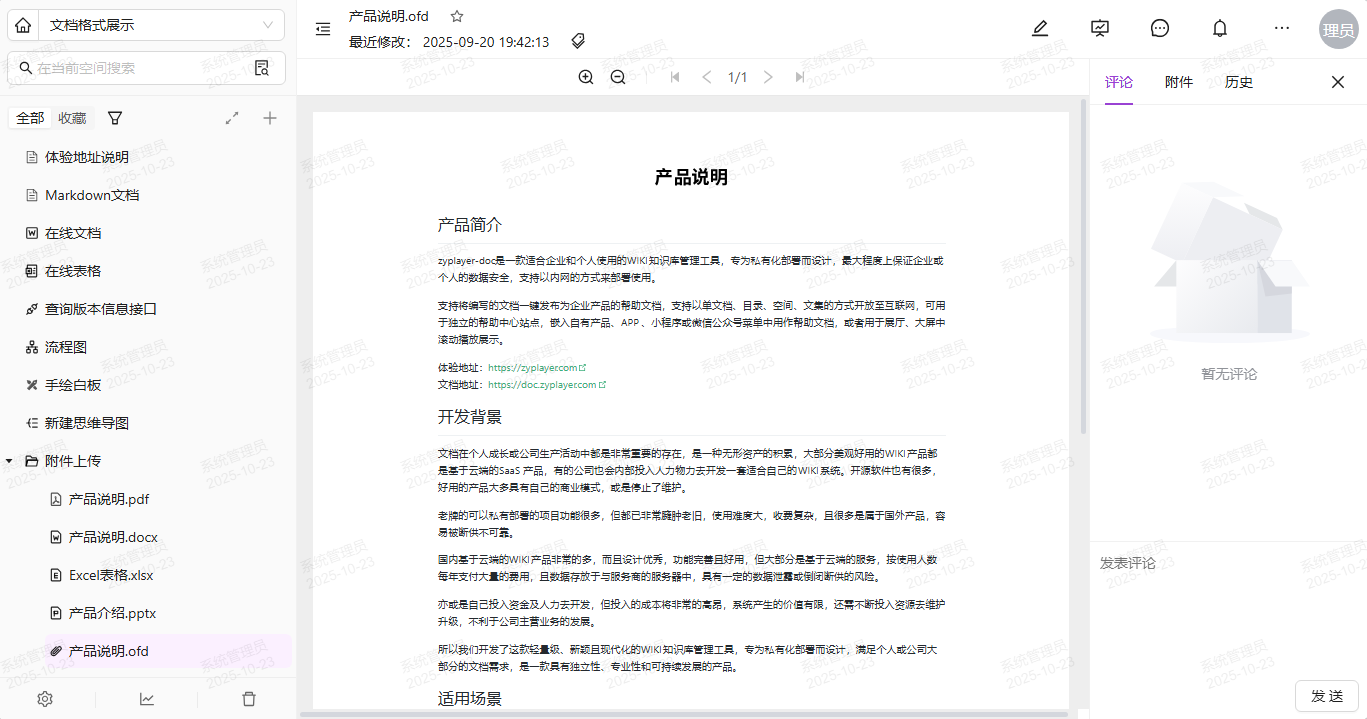The image size is (1367, 719).
Task: Click the 发表评论 comment text box
Action: tap(1228, 610)
